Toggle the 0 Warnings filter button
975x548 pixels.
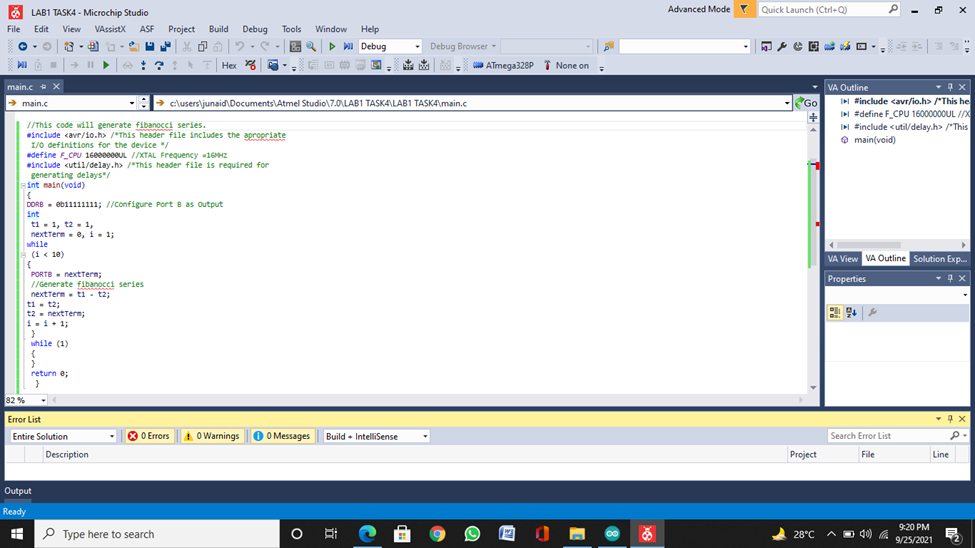click(211, 436)
